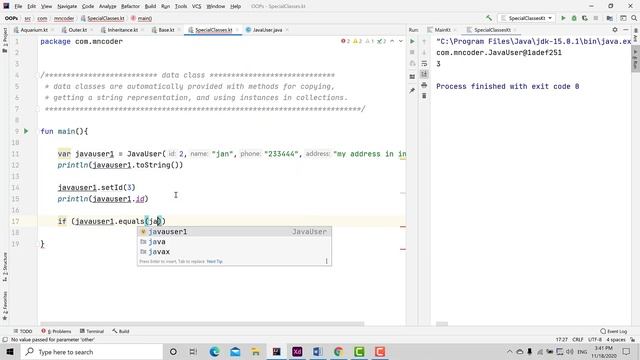Run SpecialClassesKt with the toolbar play button
640x360 pixels.
tap(563, 18)
